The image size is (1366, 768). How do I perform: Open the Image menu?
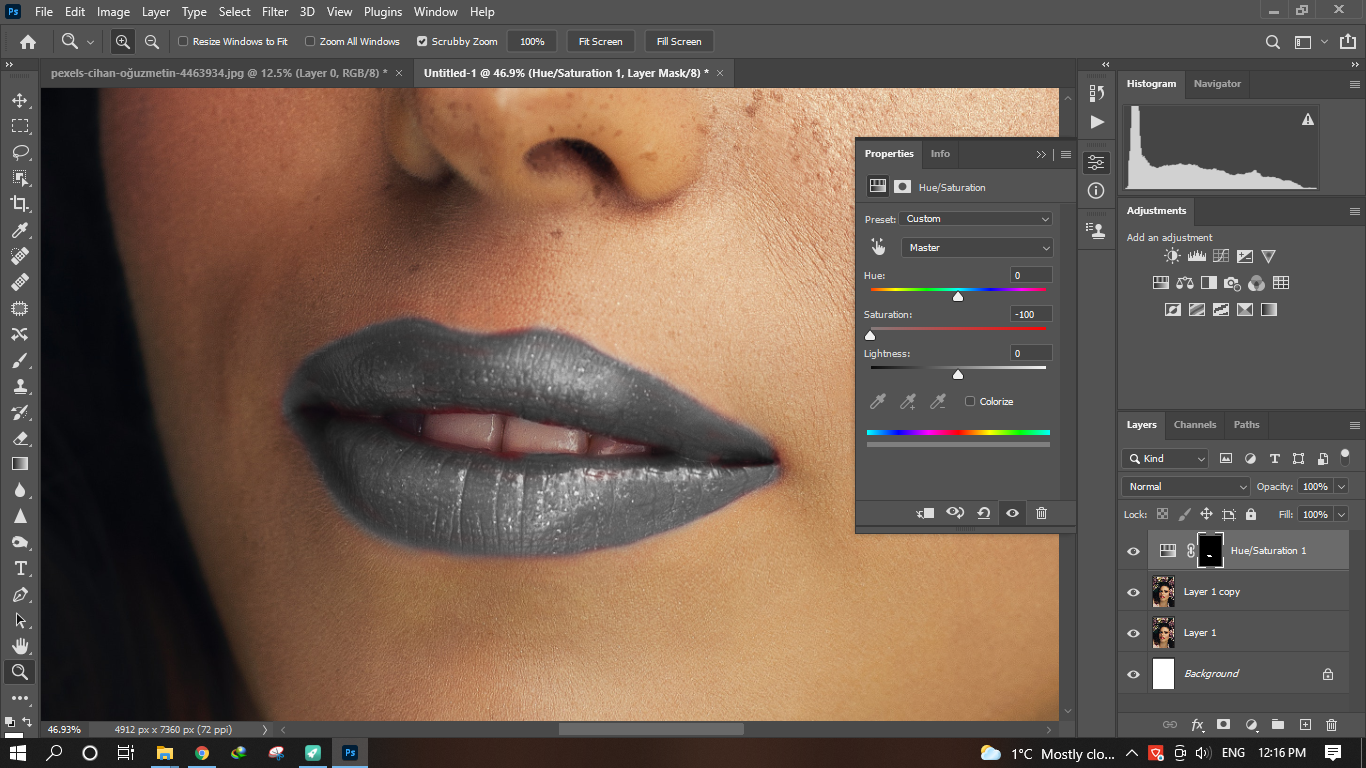tap(113, 12)
